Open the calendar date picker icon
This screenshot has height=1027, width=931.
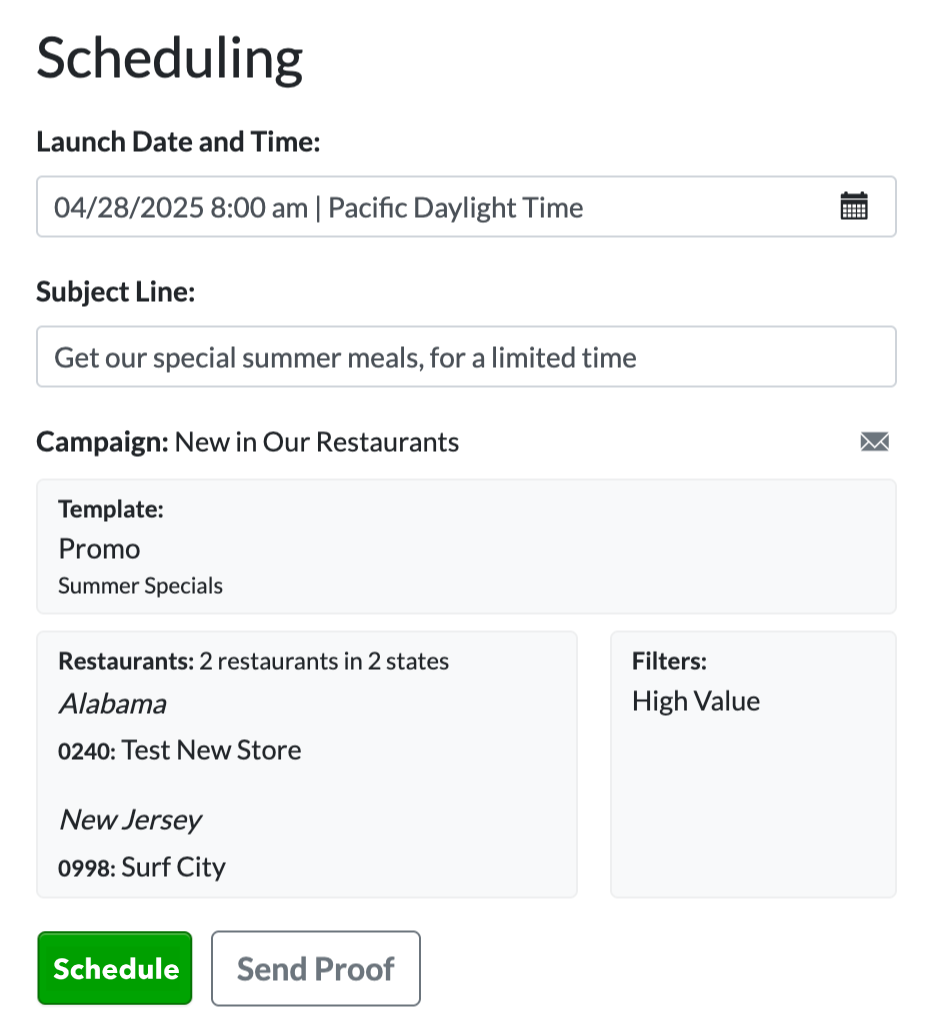(x=854, y=206)
